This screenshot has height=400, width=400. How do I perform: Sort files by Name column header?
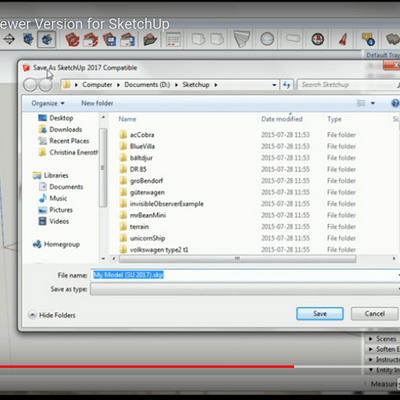pyautogui.click(x=127, y=119)
